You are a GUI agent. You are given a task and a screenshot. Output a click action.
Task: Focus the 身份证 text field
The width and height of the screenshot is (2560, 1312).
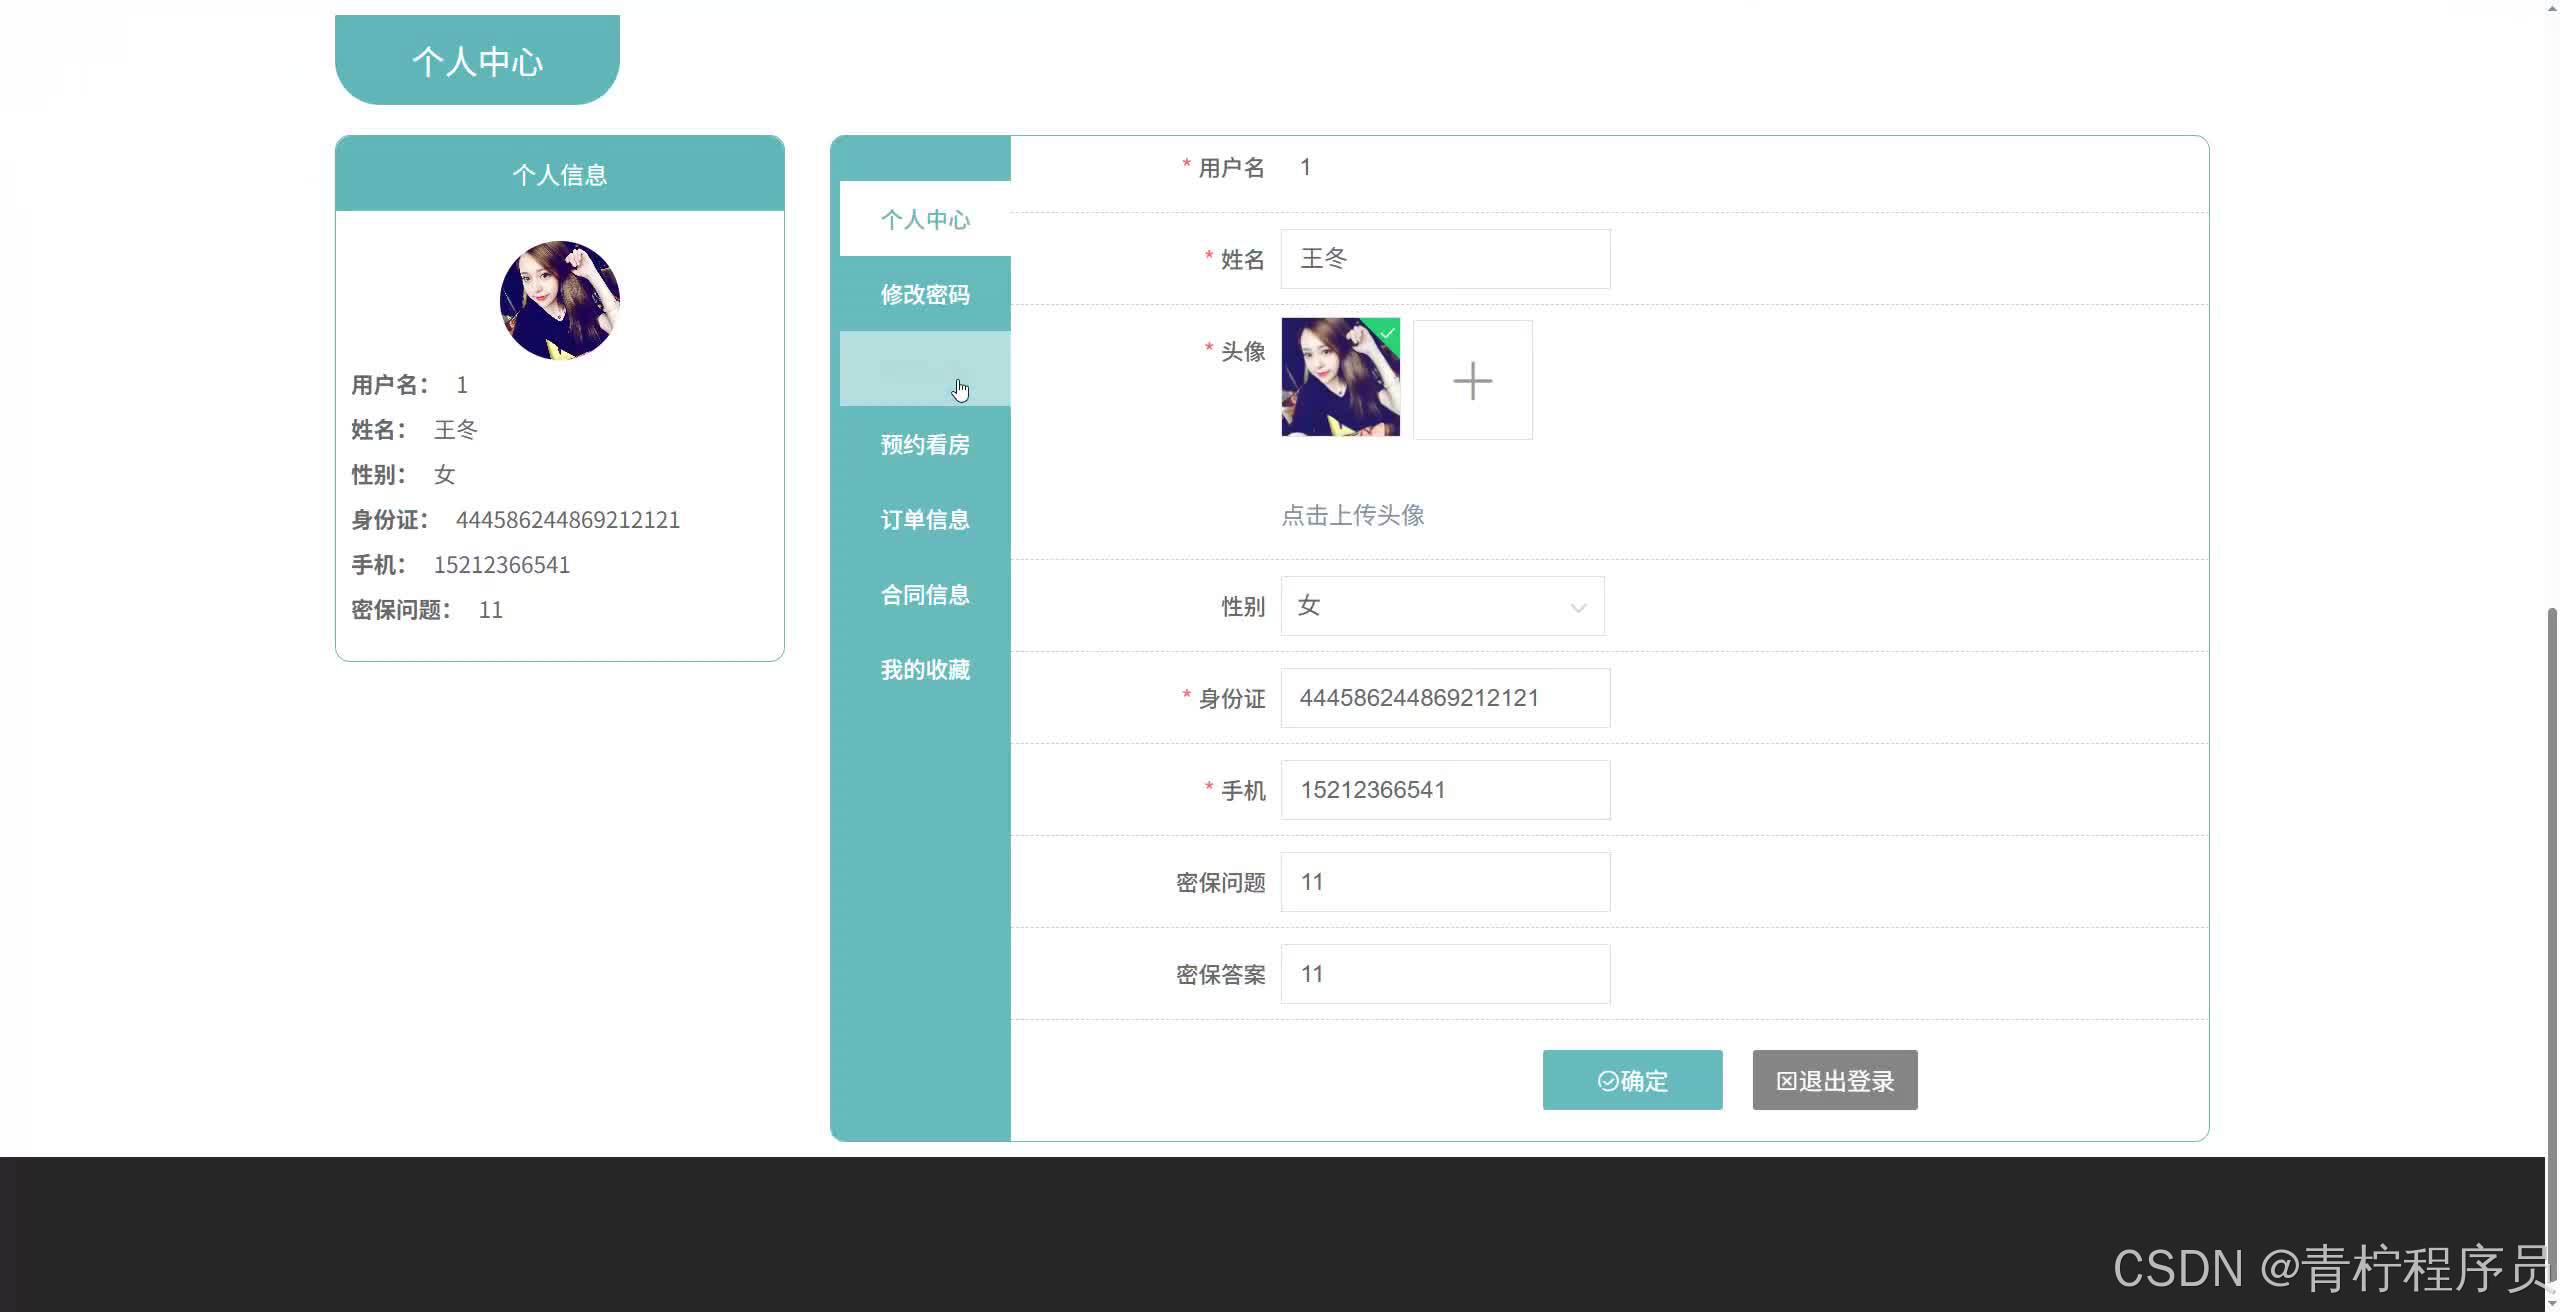pos(1445,698)
